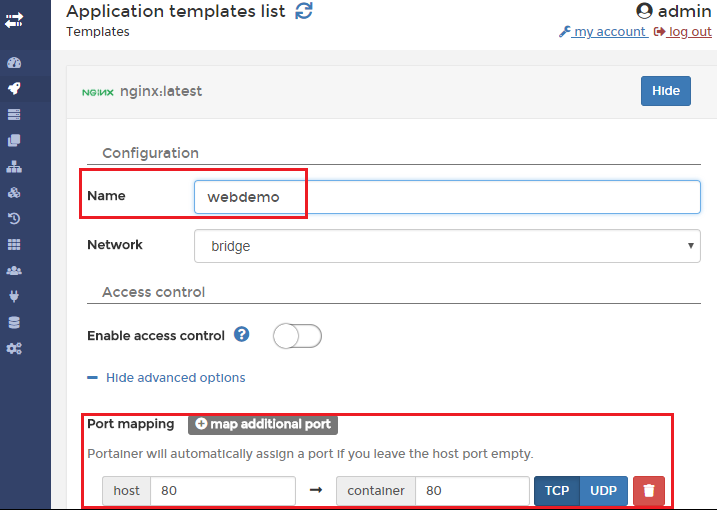This screenshot has width=717, height=510.
Task: Open Volumes cubes icon in sidebar
Action: [x=14, y=192]
